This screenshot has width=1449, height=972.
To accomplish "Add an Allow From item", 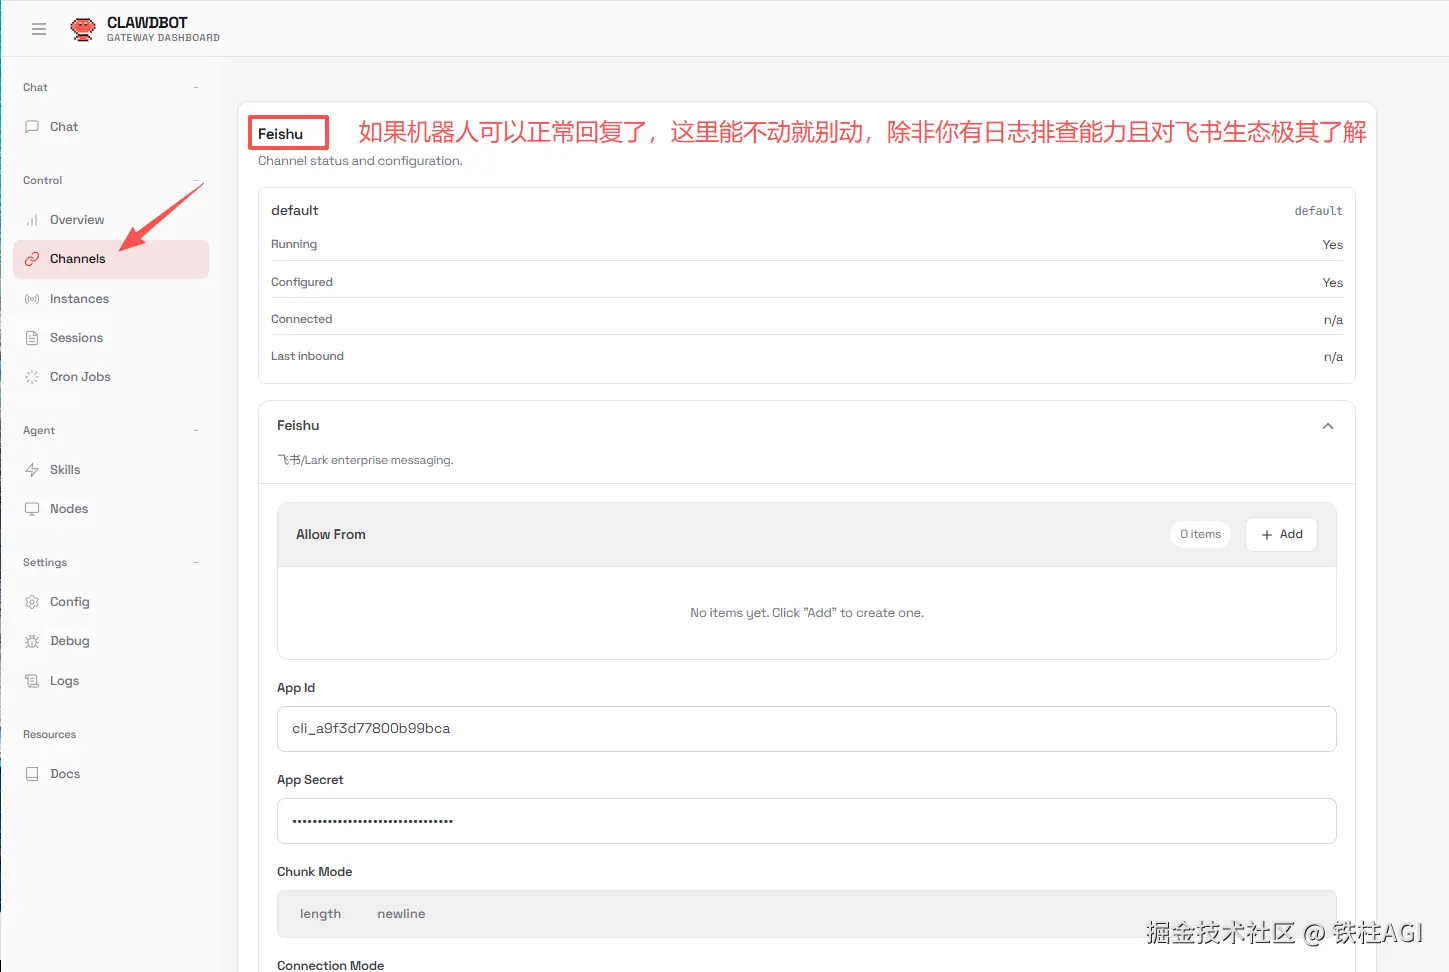I will point(1281,535).
